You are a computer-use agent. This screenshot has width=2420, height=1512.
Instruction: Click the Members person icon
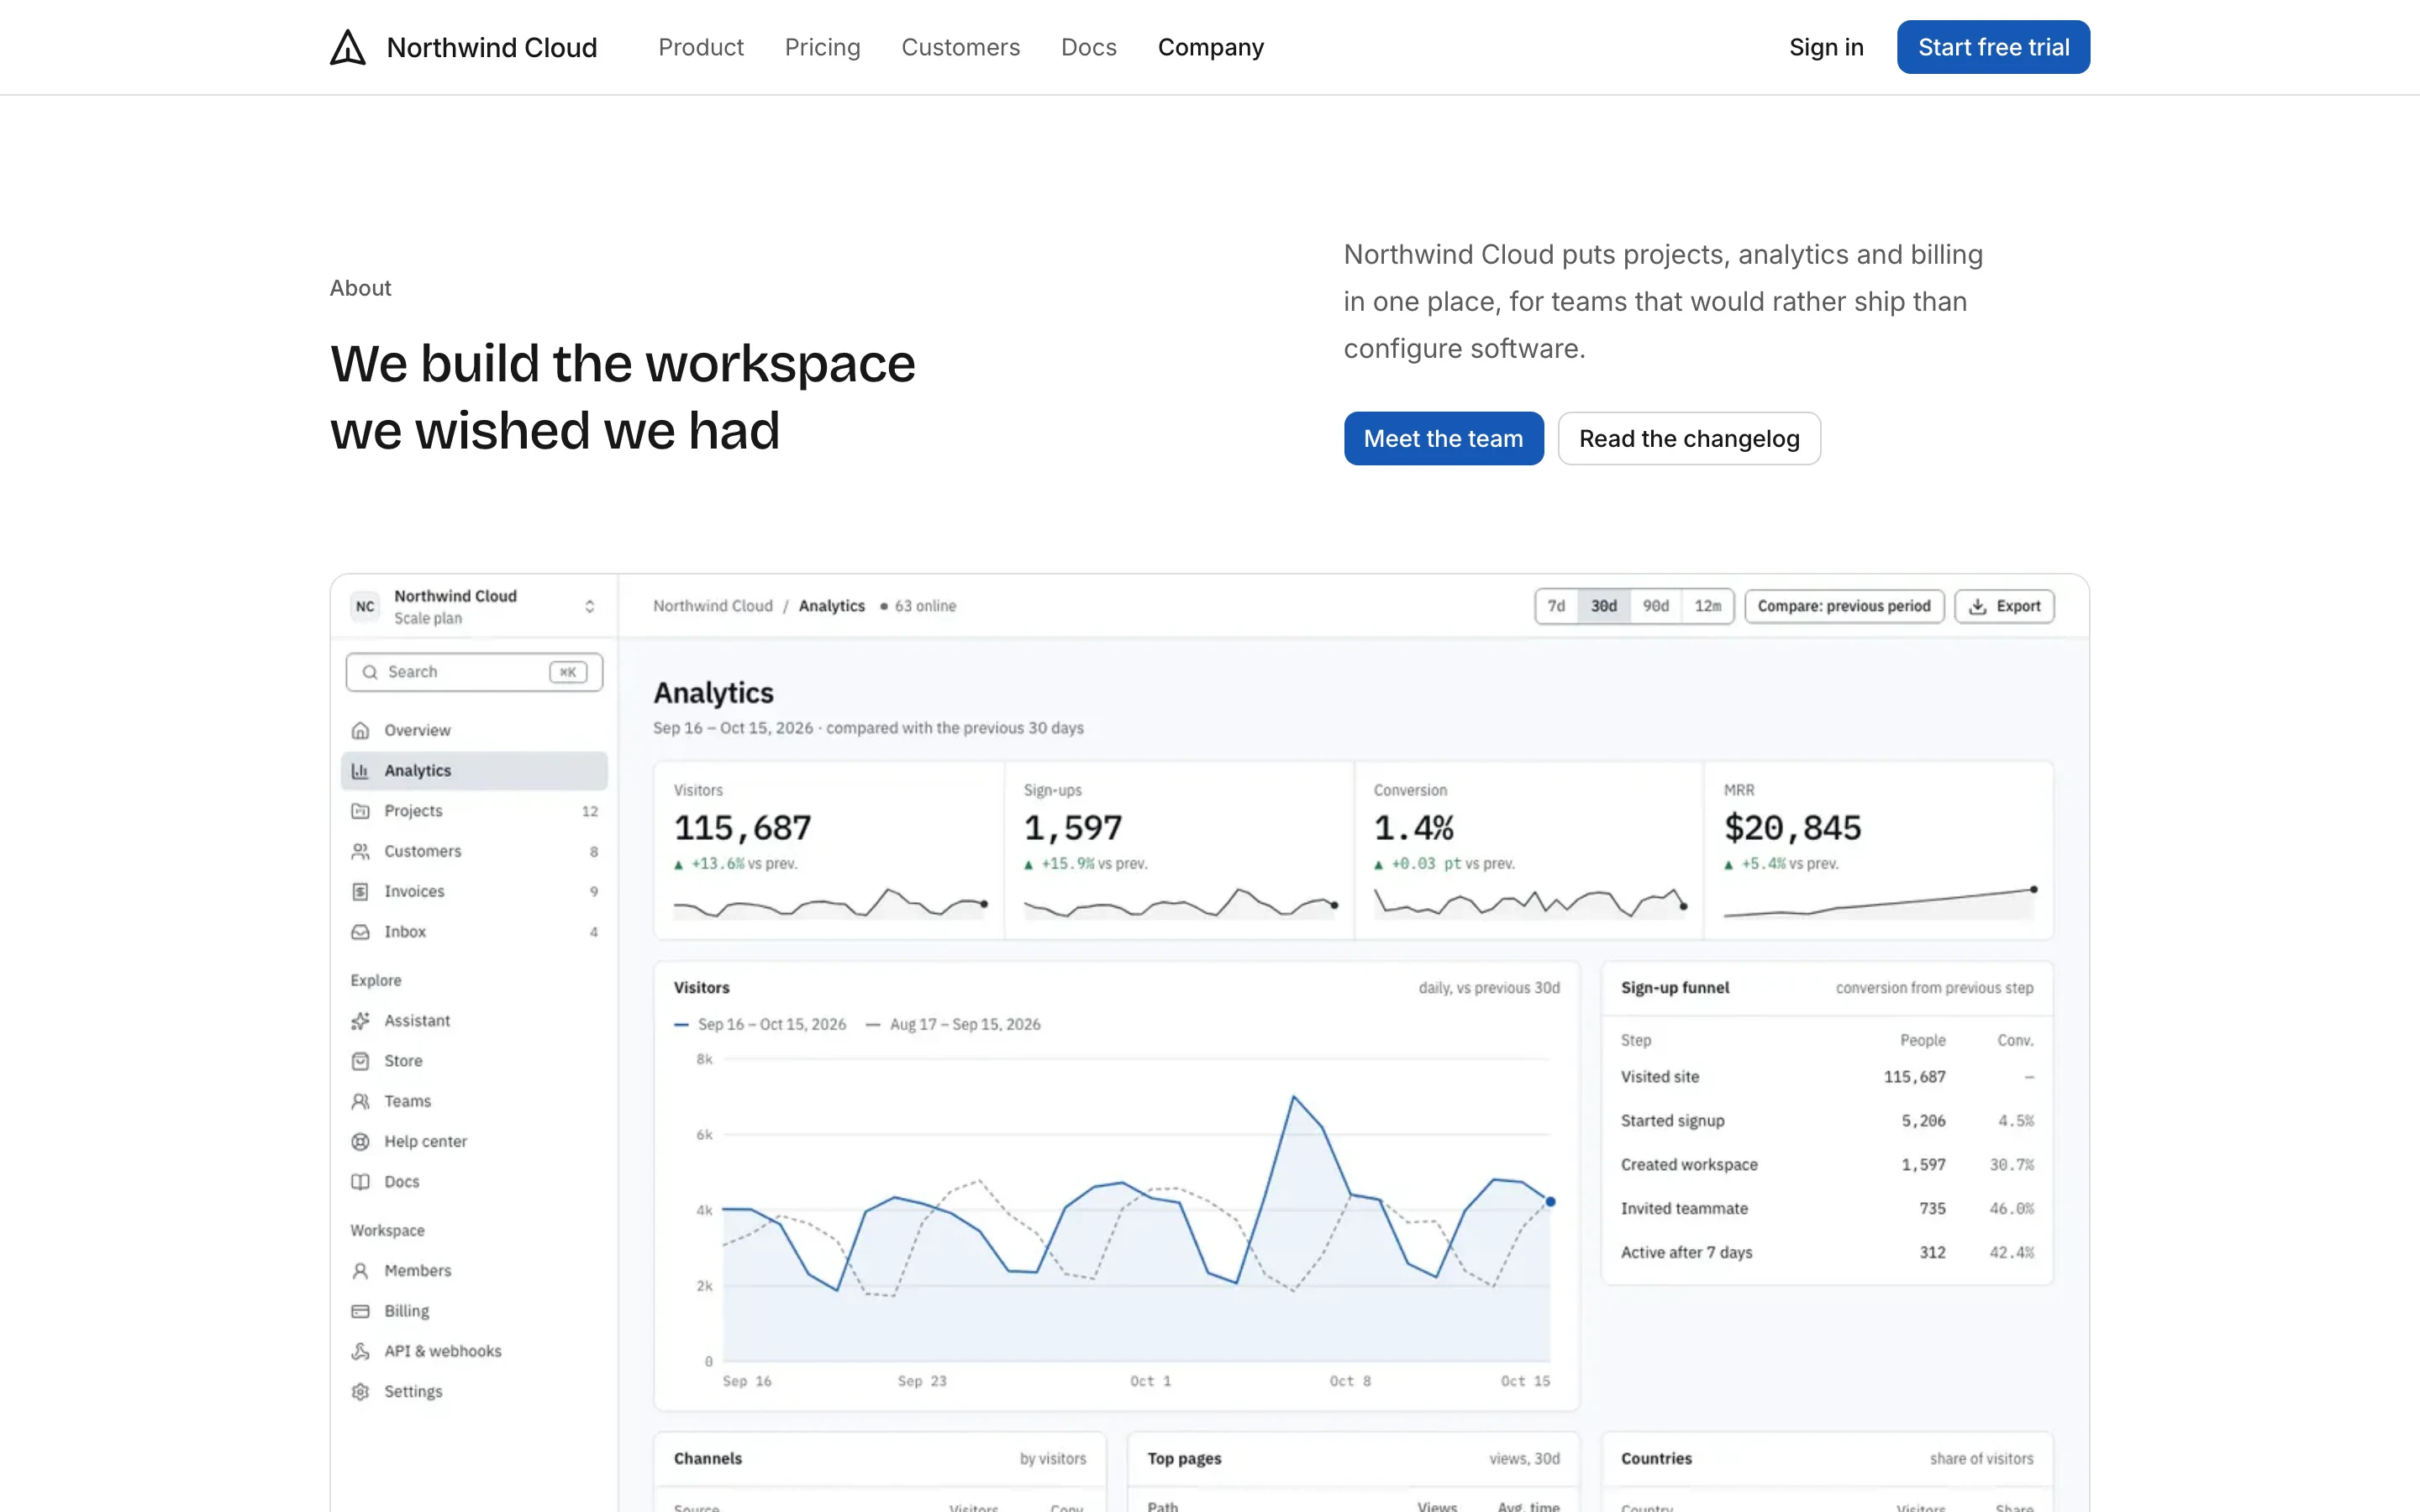pos(360,1270)
